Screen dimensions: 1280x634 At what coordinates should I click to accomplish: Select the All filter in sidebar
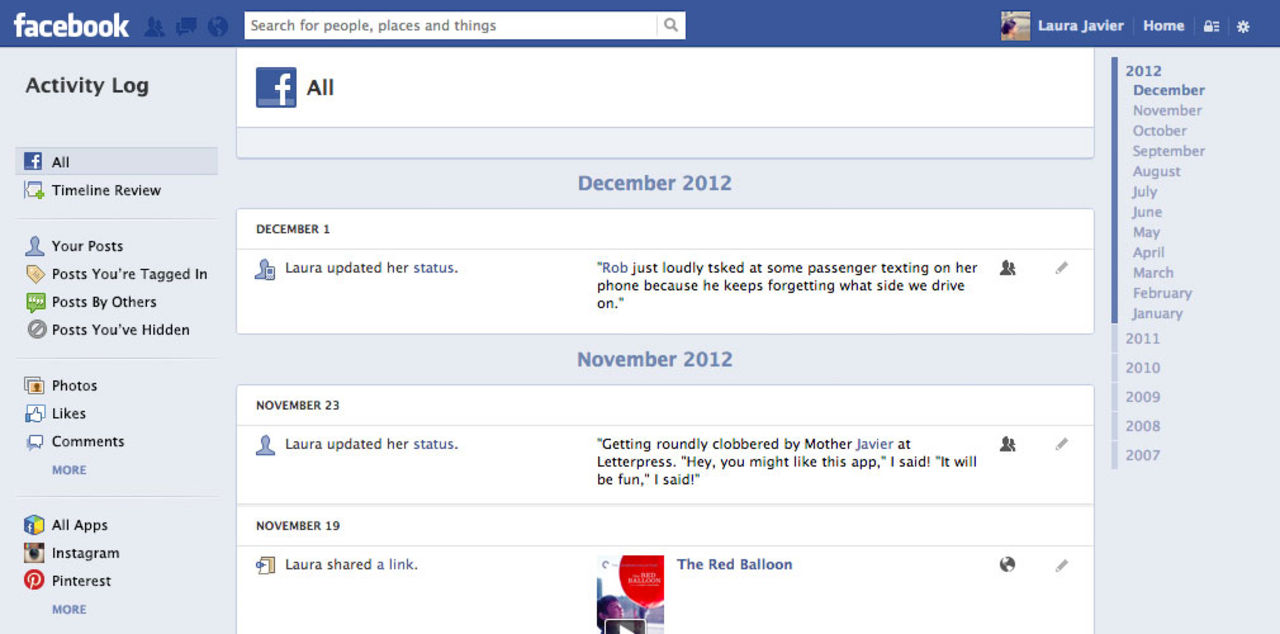point(116,162)
